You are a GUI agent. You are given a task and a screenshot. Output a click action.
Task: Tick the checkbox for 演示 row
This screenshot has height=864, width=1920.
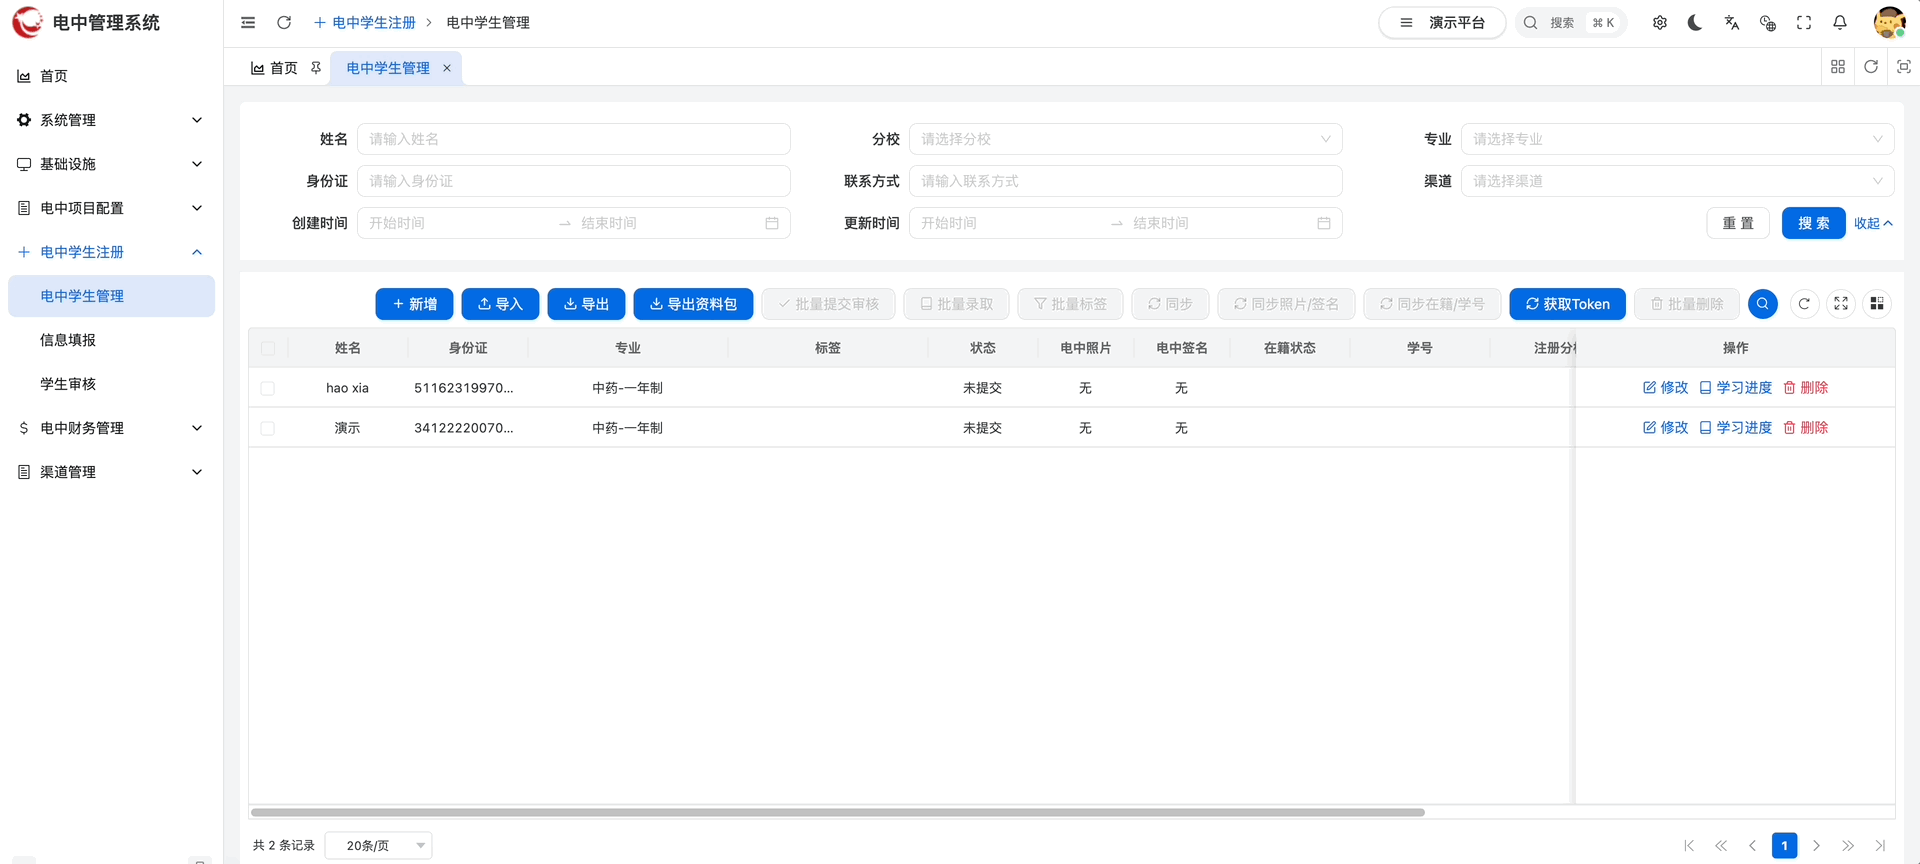(x=268, y=428)
